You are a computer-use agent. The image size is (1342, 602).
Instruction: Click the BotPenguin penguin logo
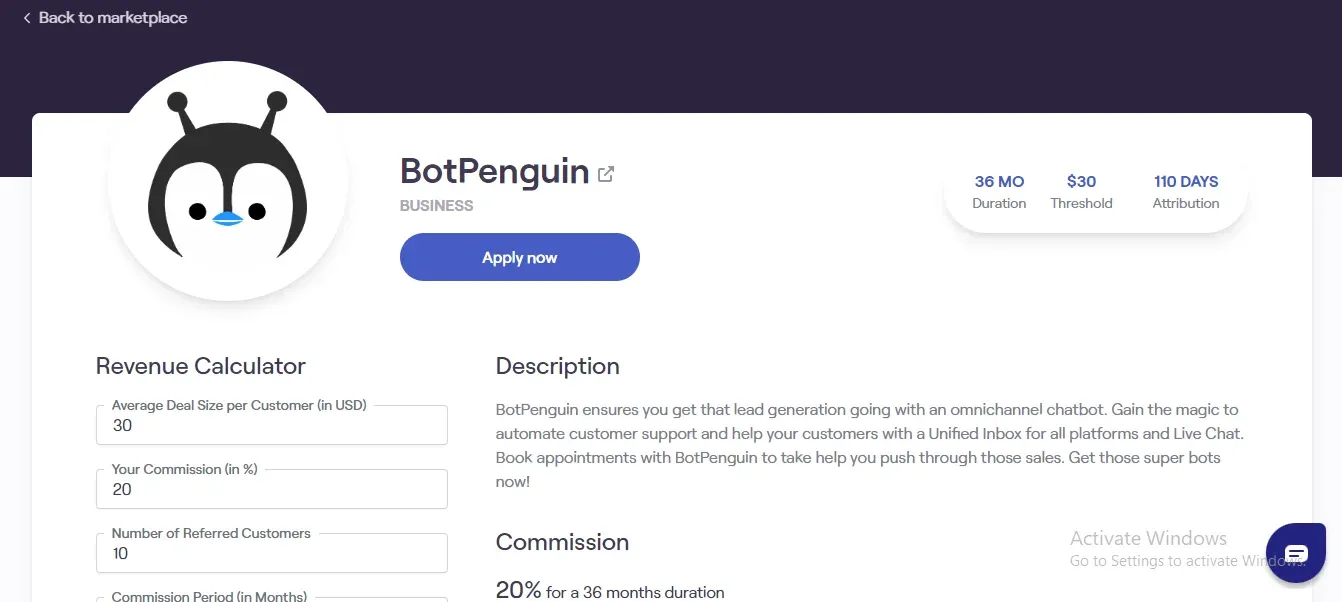click(228, 180)
